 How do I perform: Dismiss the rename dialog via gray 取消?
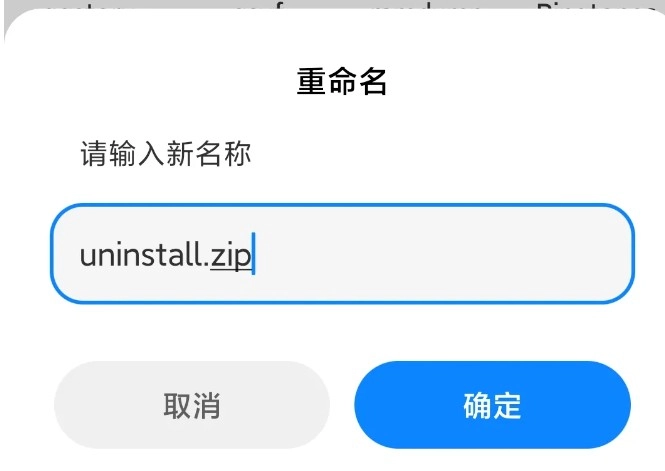[x=192, y=405]
